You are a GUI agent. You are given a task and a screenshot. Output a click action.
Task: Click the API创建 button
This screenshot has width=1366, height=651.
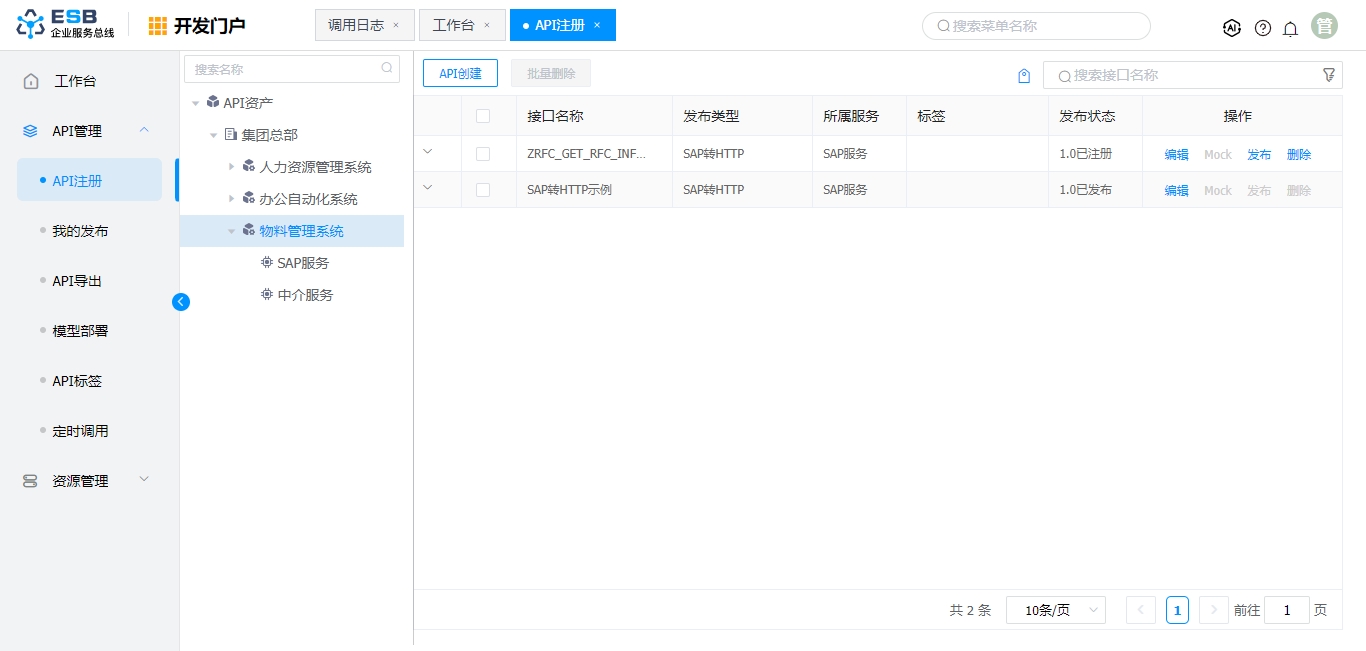coord(460,73)
